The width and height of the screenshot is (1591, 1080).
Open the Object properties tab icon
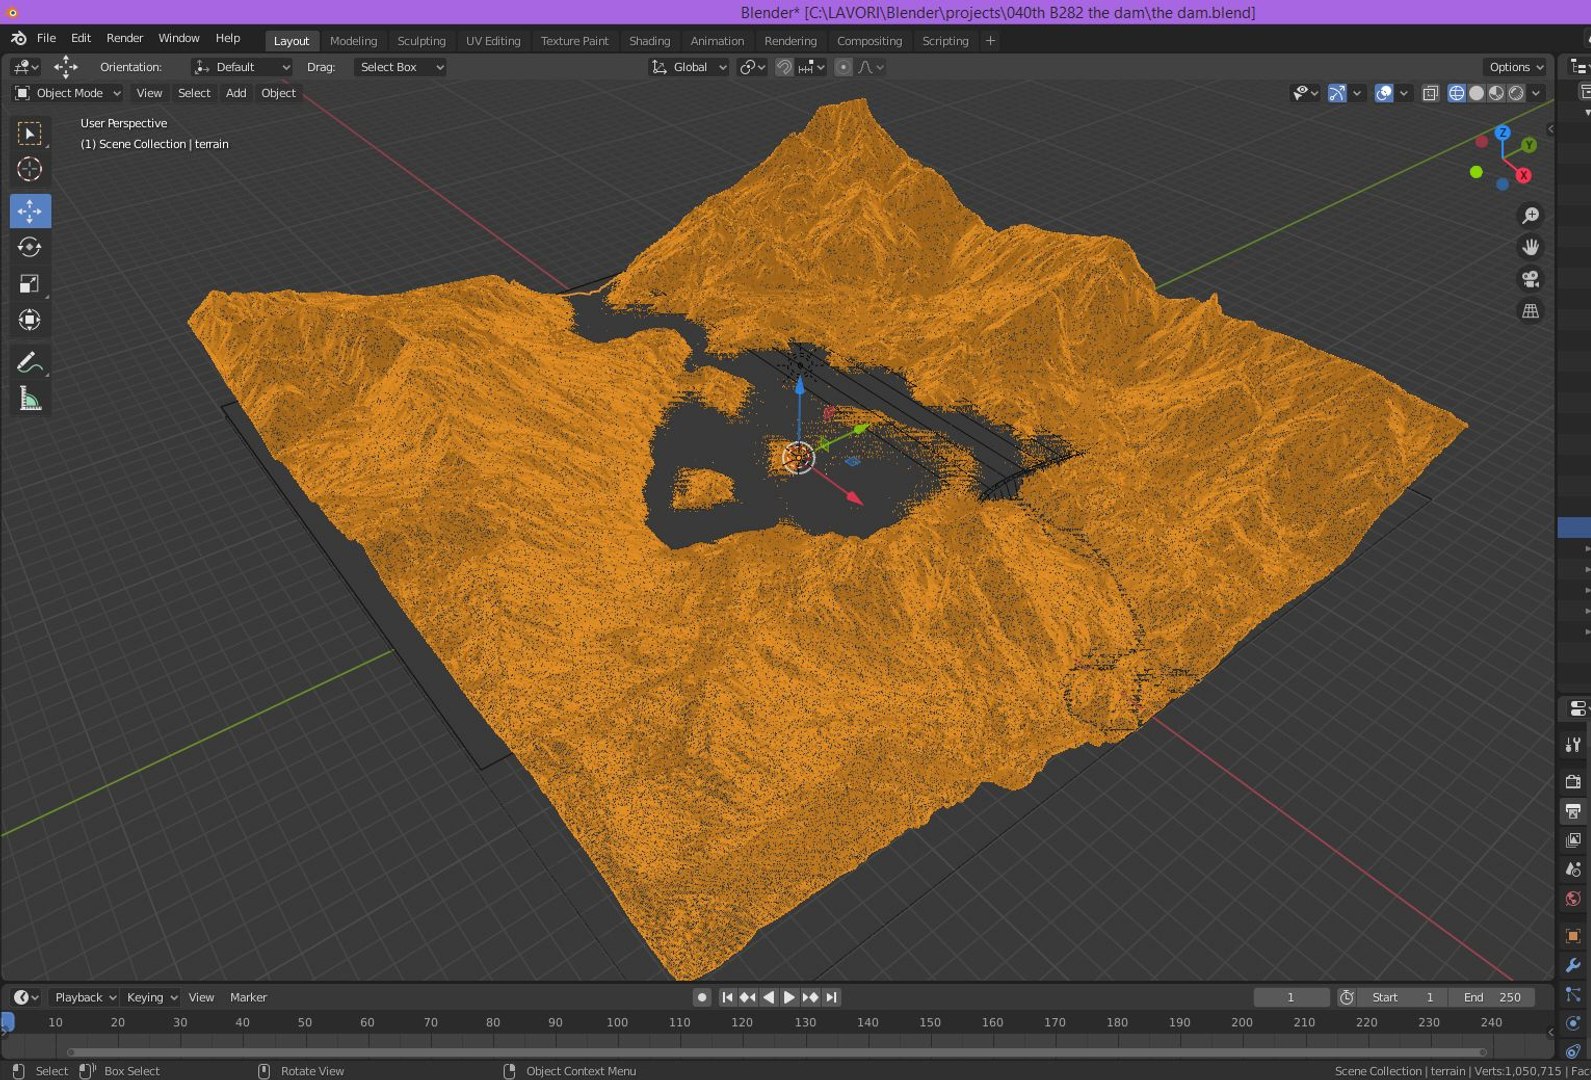(1573, 936)
